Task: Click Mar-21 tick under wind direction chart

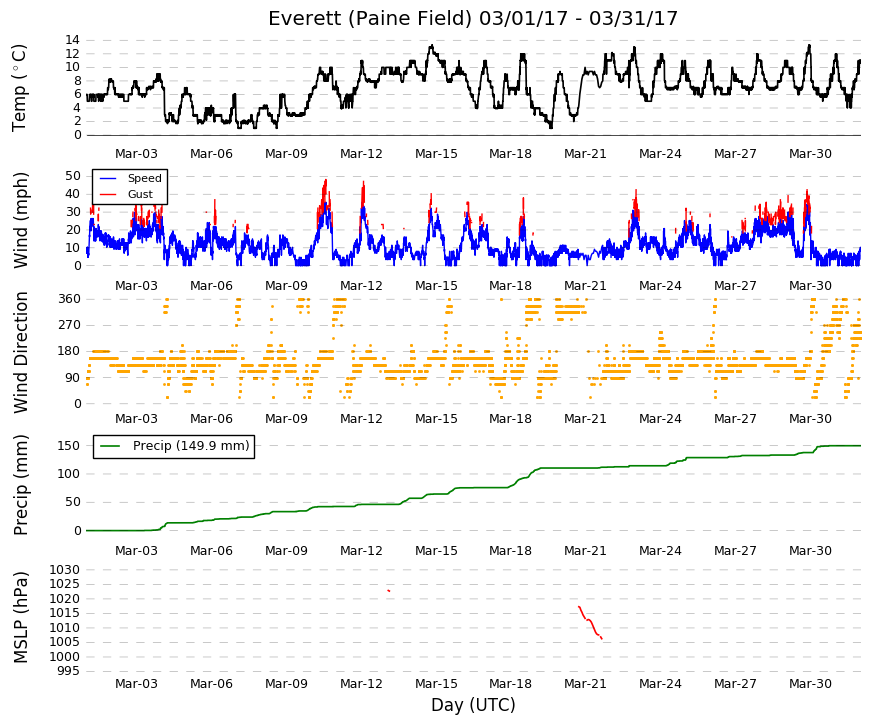Action: pos(585,419)
